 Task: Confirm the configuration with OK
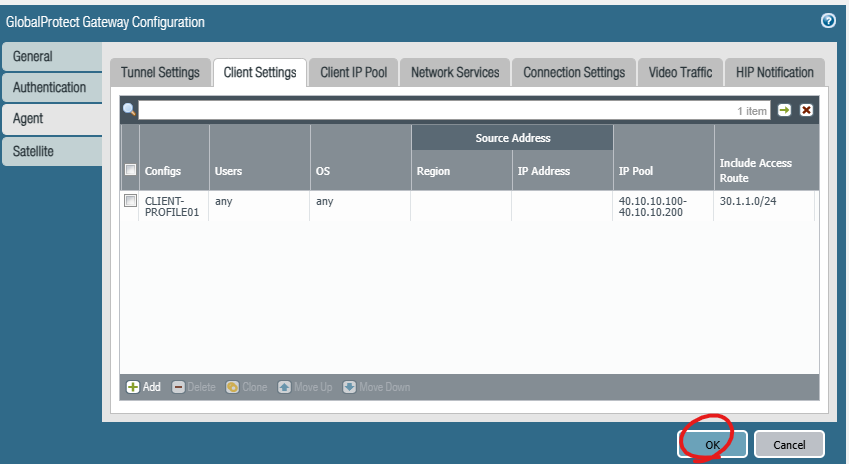click(x=712, y=445)
